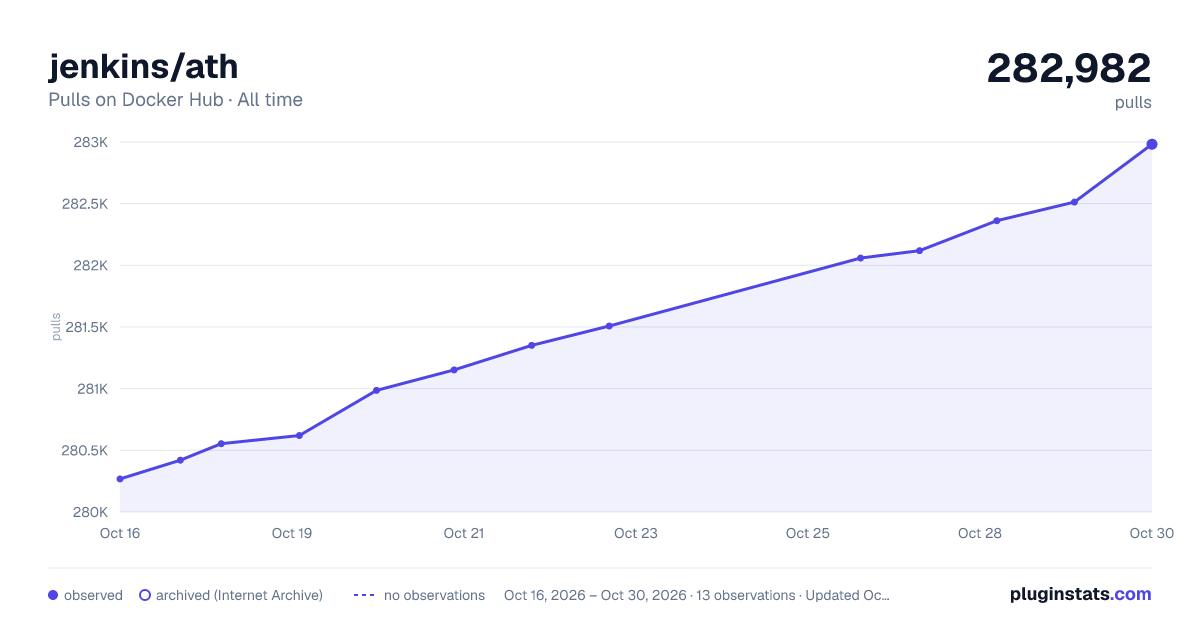Viewport: 1200px width, 630px height.
Task: Click the 282,982 total pulls figure
Action: (x=1069, y=68)
